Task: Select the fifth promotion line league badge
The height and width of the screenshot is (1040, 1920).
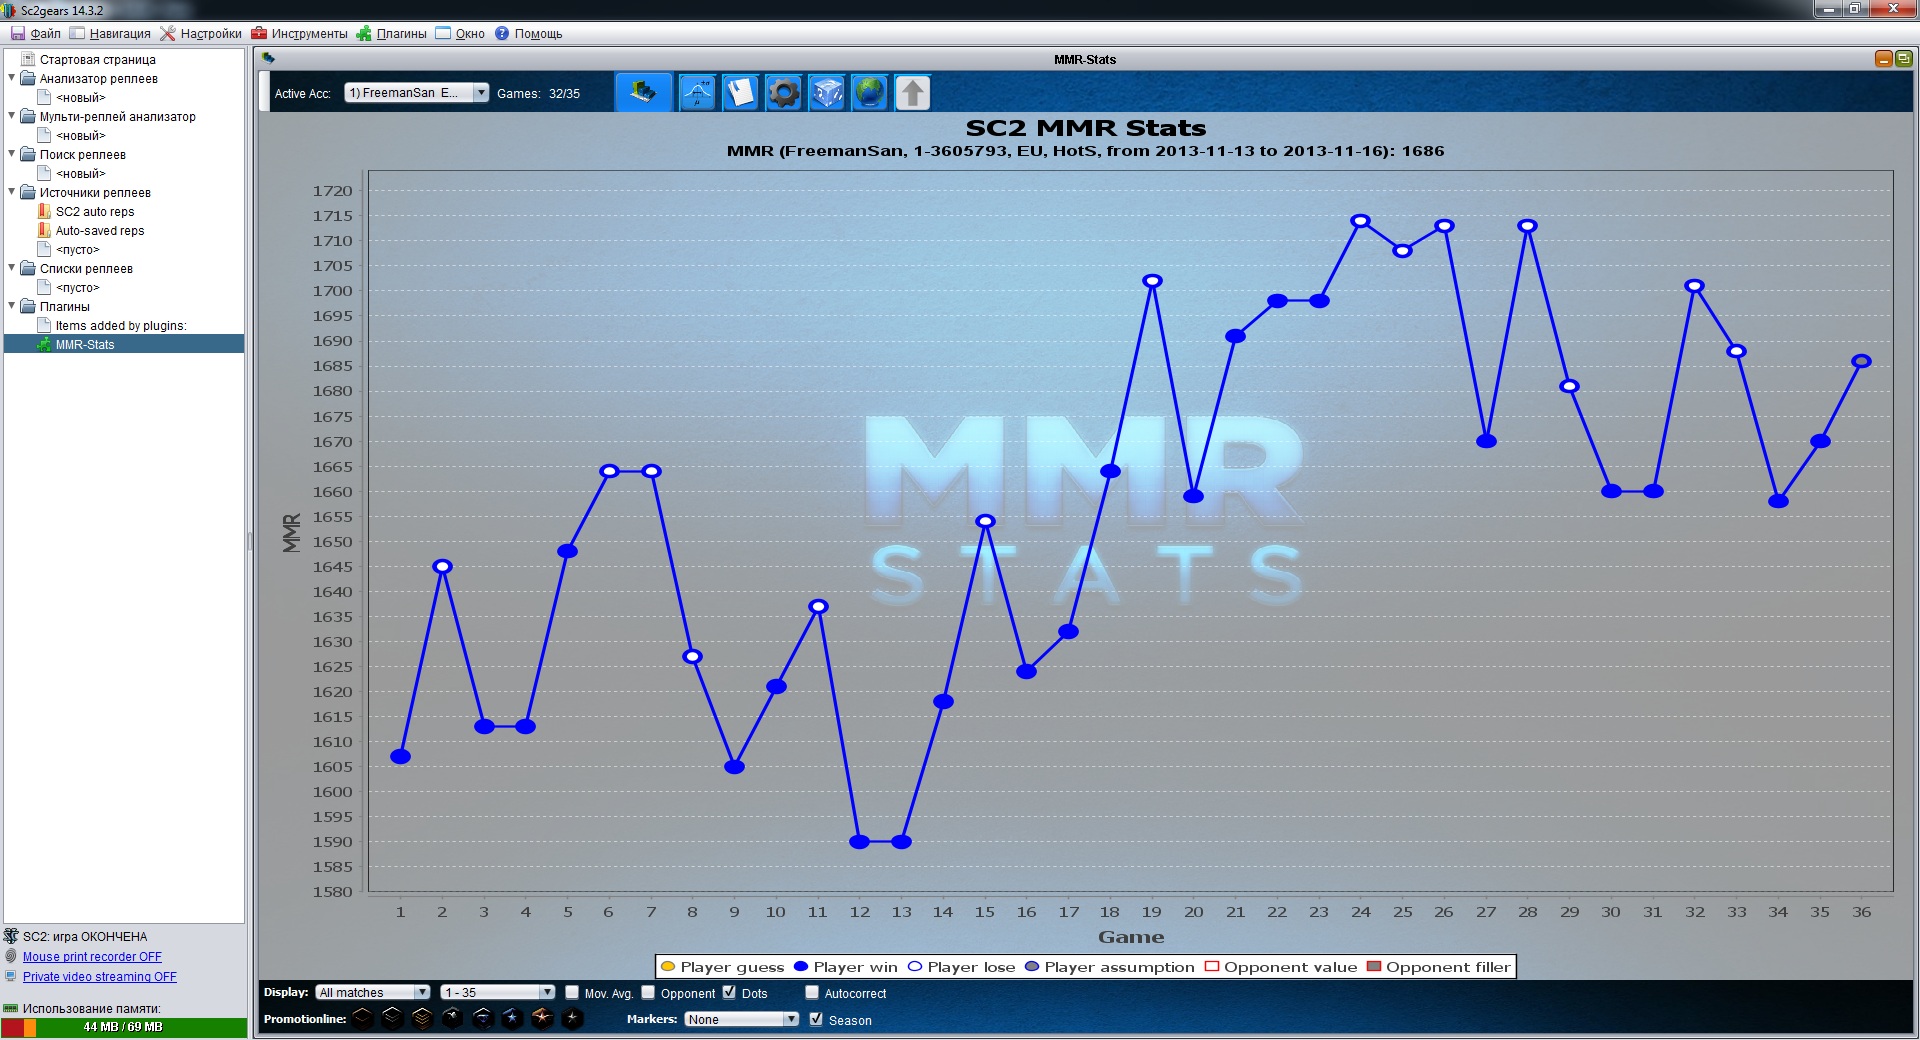Action: (x=483, y=1018)
